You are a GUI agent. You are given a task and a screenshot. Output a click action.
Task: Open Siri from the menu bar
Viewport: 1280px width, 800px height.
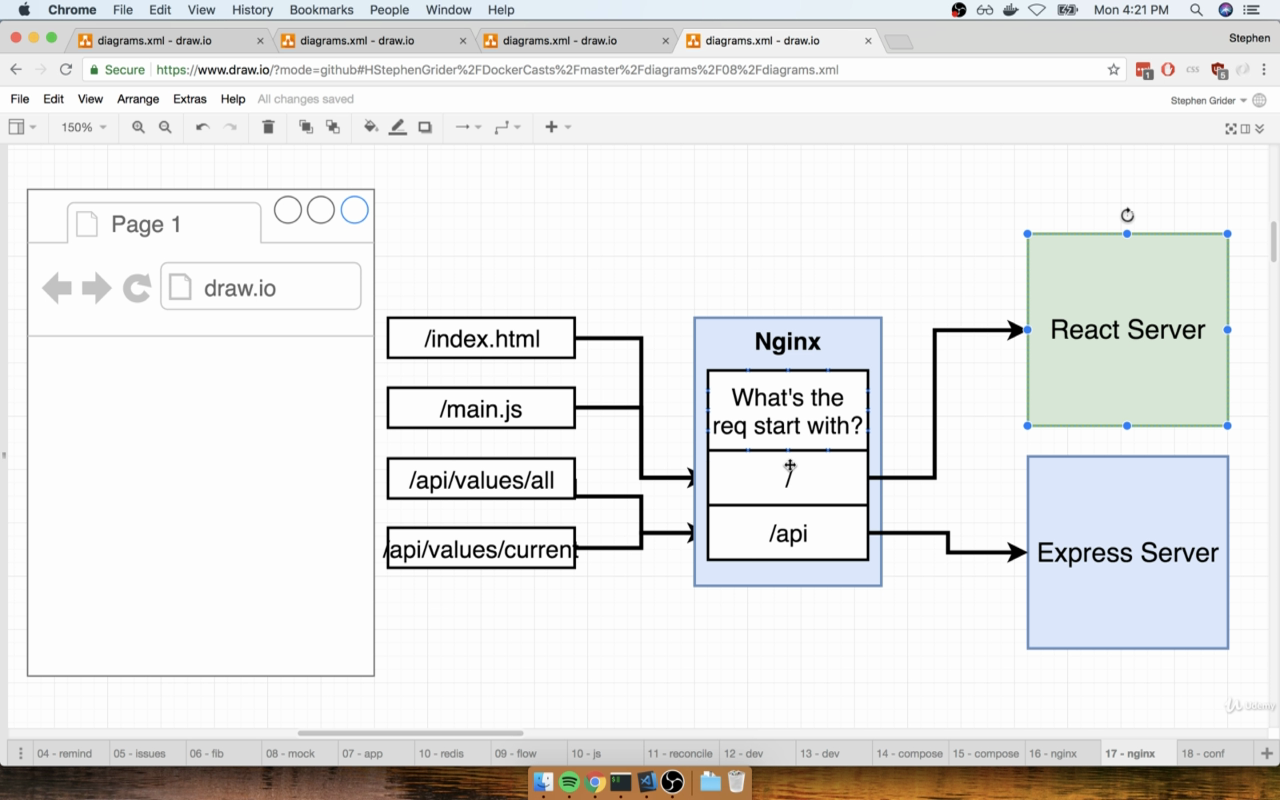[1226, 10]
